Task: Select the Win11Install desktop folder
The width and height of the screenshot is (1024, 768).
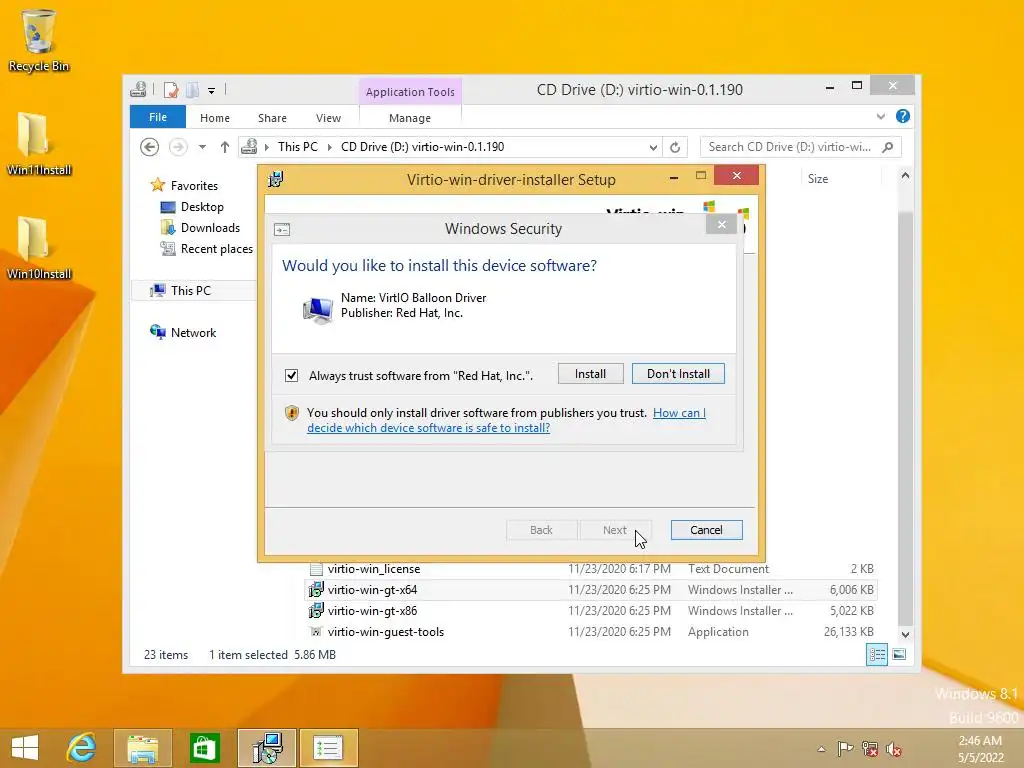Action: point(38,144)
